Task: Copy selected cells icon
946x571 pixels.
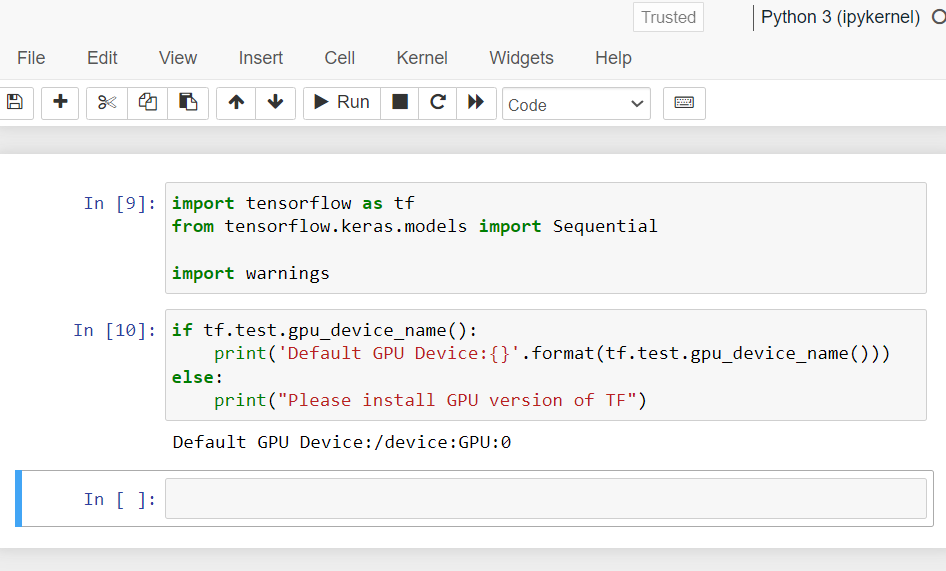Action: [x=148, y=103]
